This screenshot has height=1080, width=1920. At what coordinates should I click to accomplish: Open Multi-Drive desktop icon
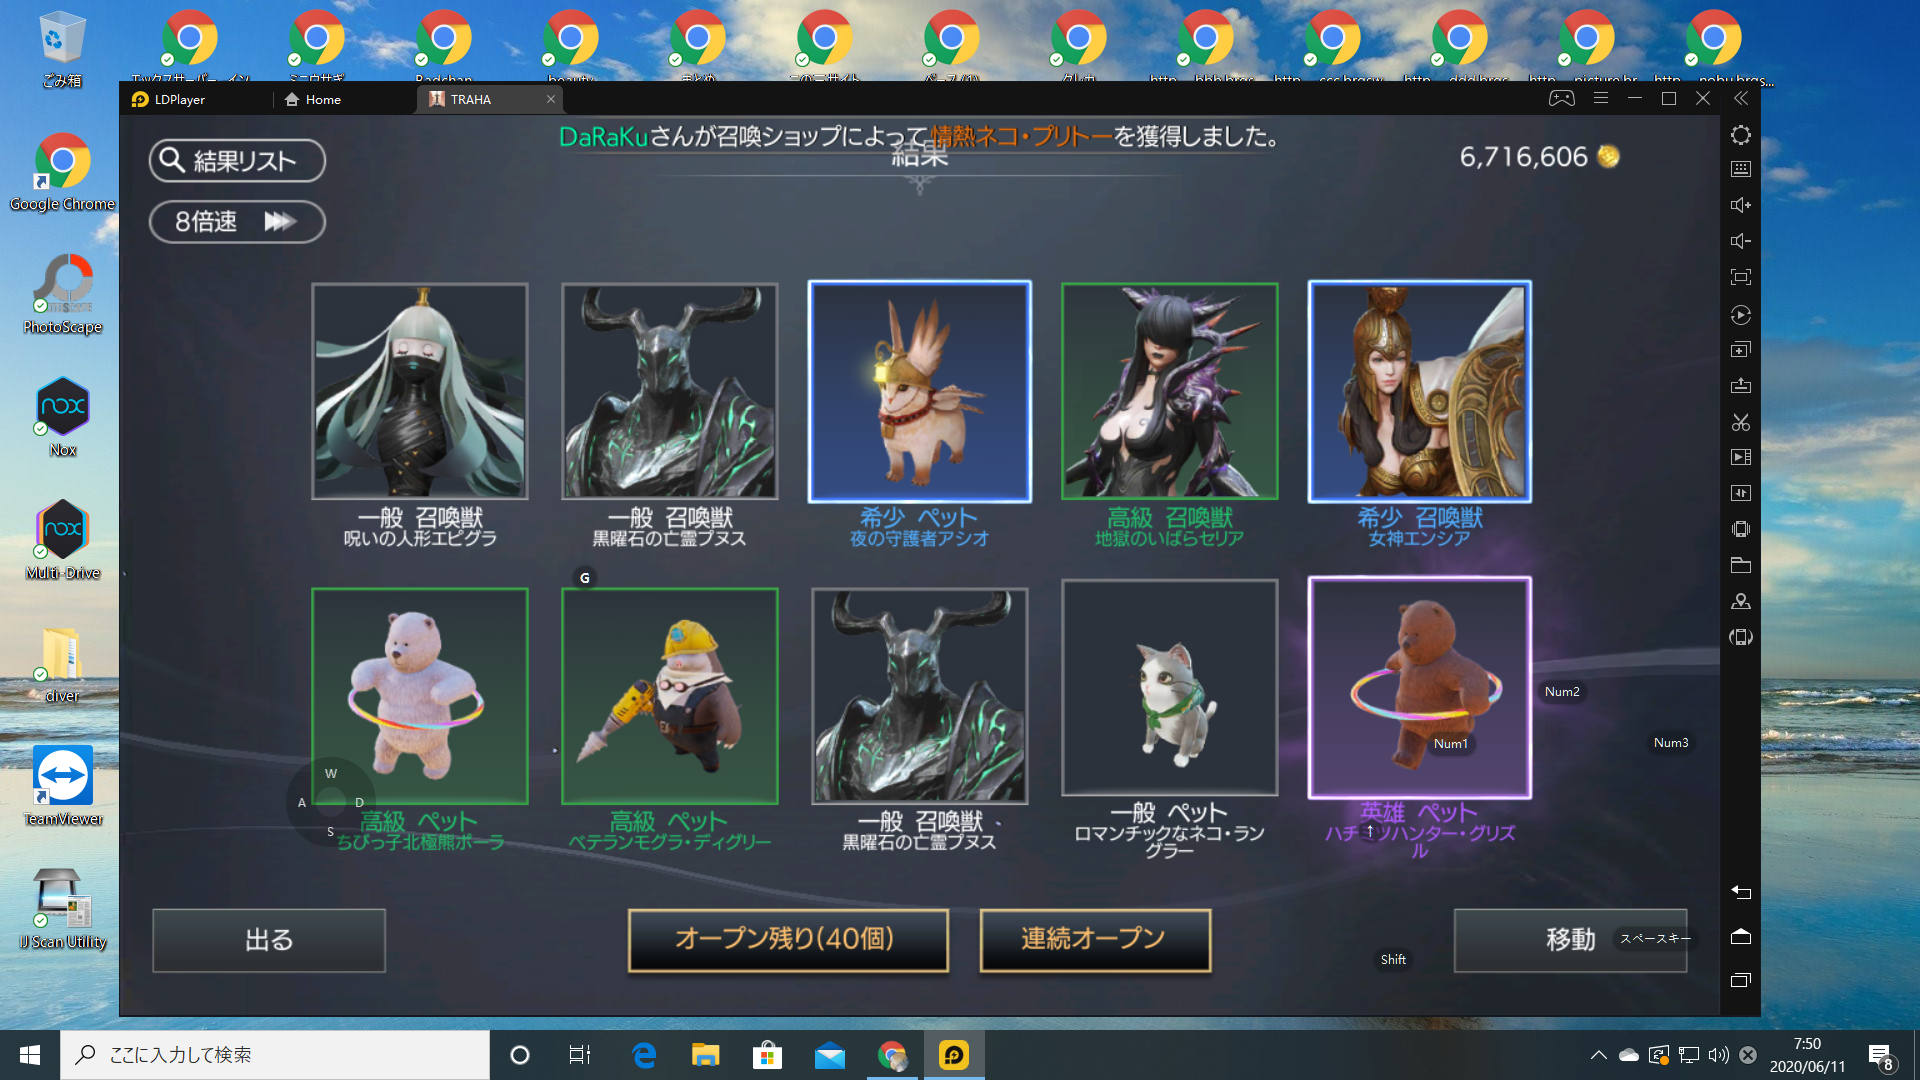tap(62, 540)
